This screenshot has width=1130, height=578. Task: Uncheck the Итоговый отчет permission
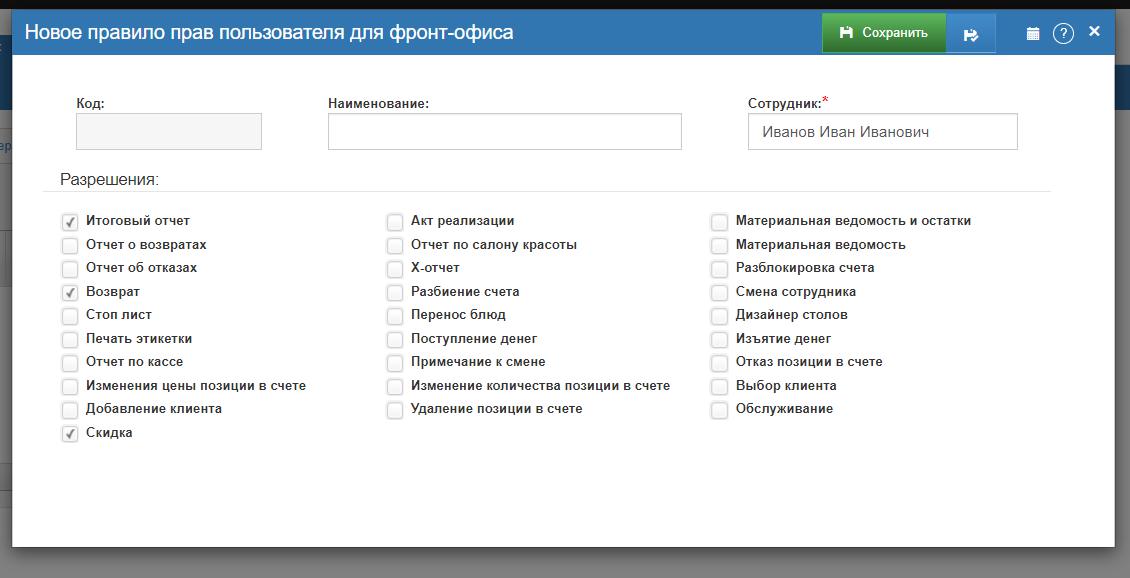pyautogui.click(x=70, y=221)
